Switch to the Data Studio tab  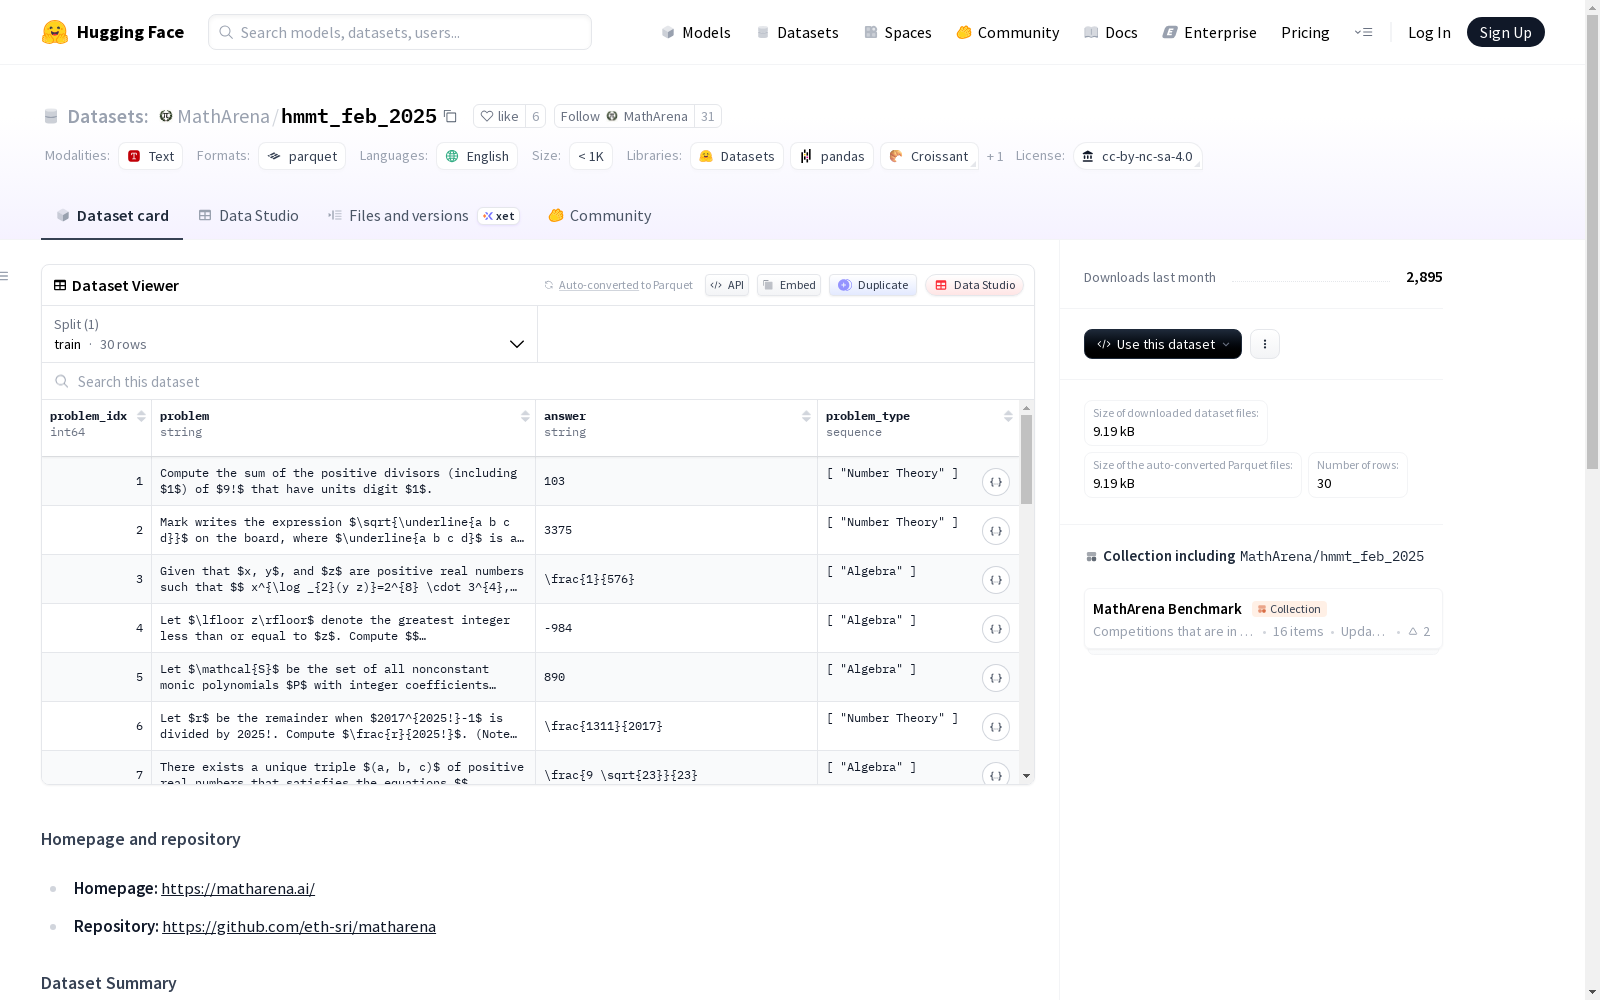click(x=249, y=216)
